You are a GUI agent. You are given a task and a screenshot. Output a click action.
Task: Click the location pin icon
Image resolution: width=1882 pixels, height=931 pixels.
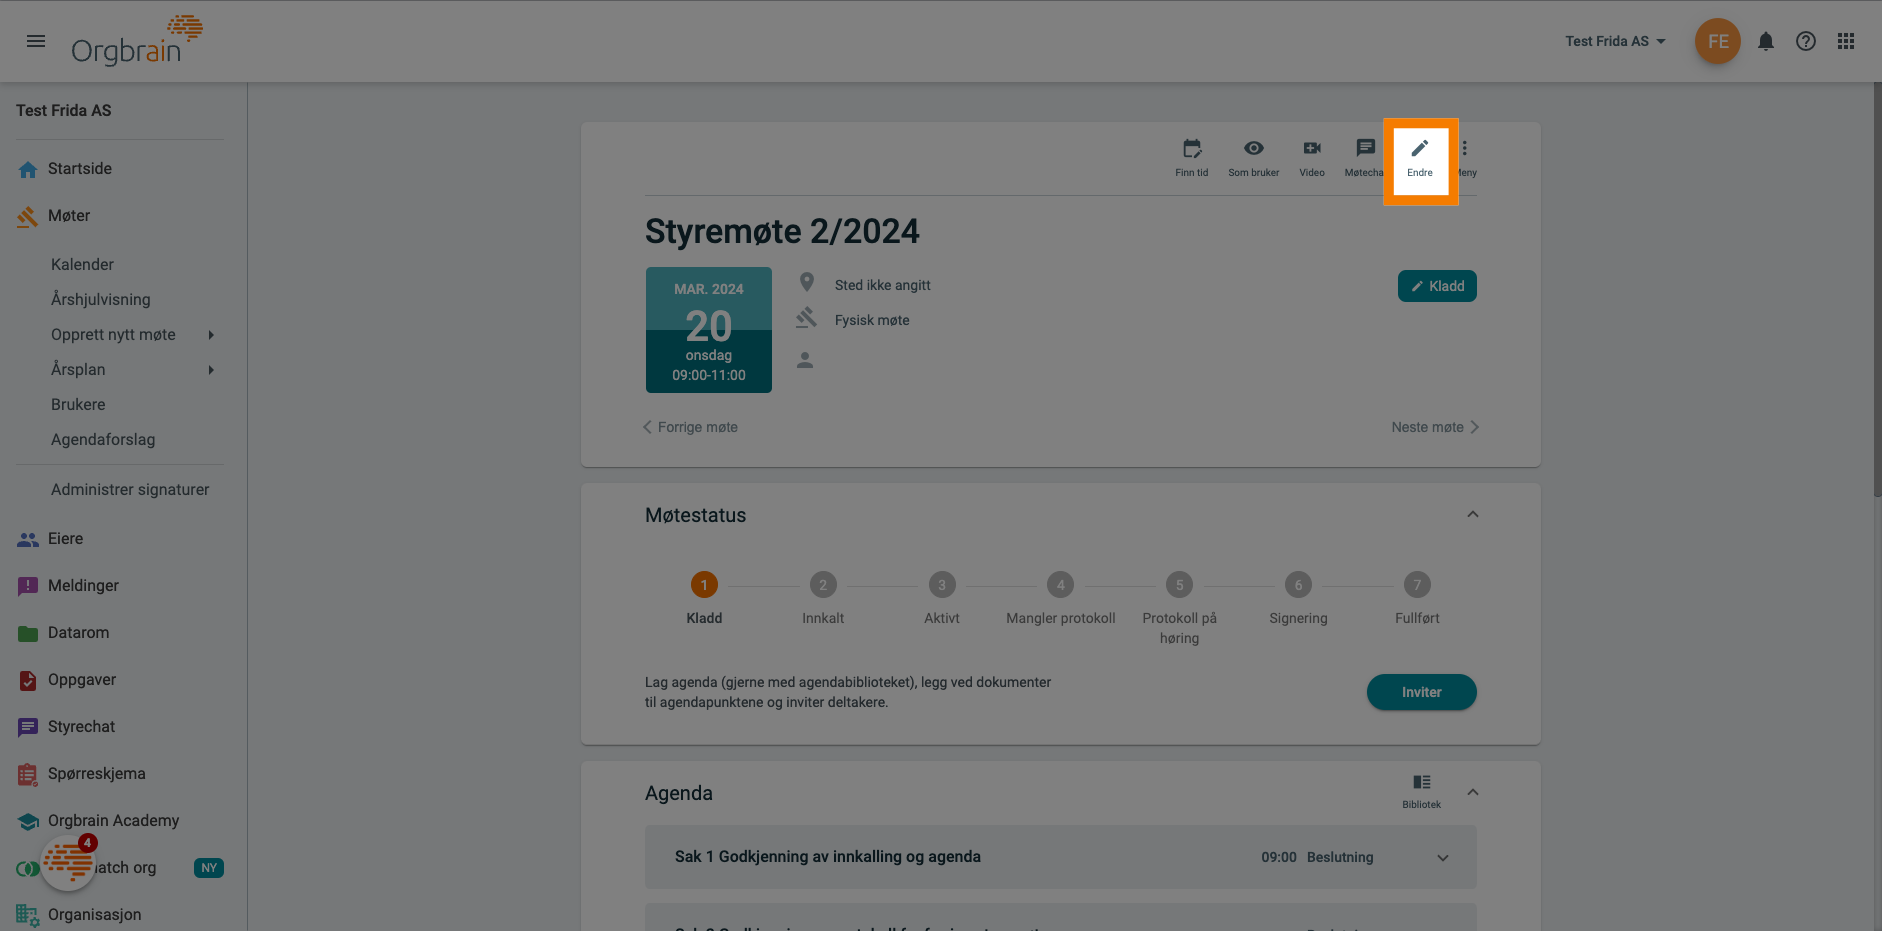pos(807,283)
